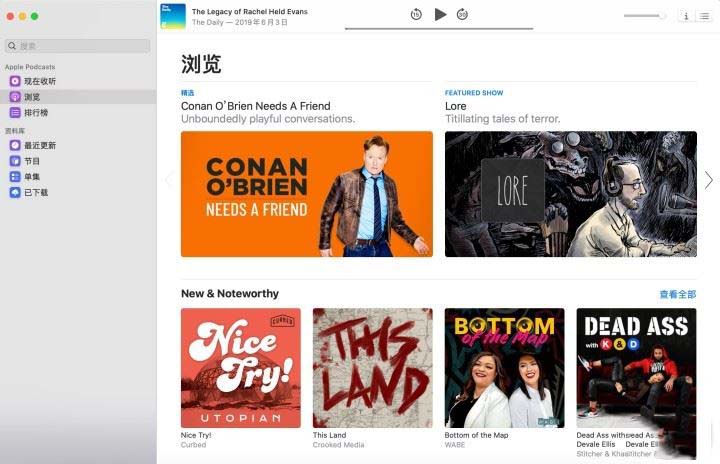Click the 查看全部 (See All) link
This screenshot has height=464, width=720.
(x=678, y=294)
